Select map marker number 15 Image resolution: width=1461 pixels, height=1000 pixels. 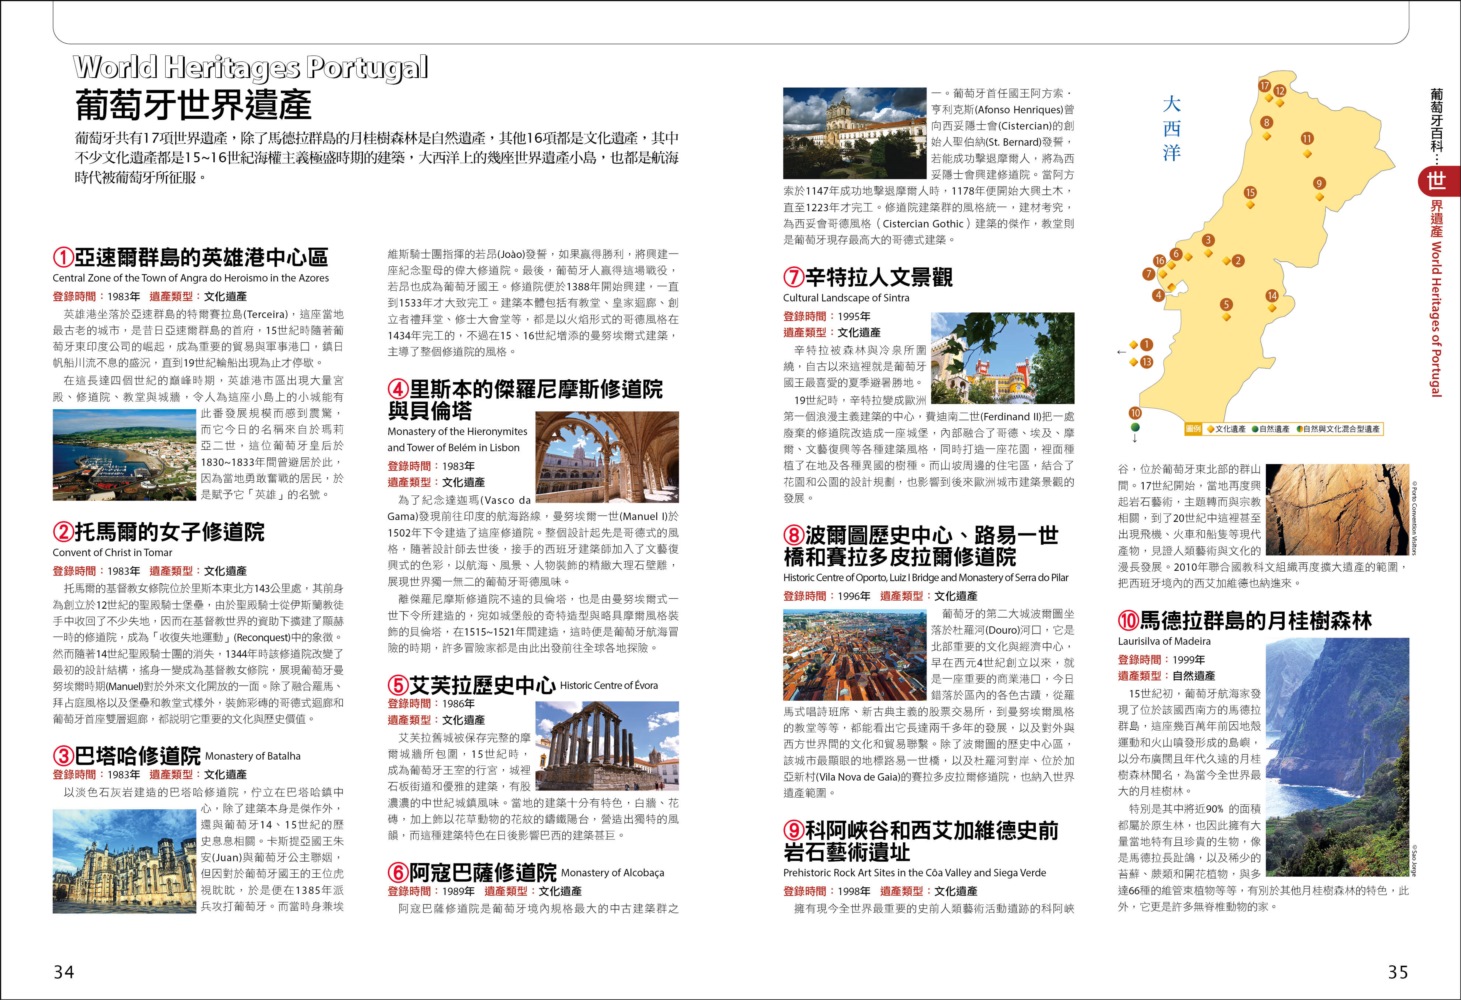1249,193
